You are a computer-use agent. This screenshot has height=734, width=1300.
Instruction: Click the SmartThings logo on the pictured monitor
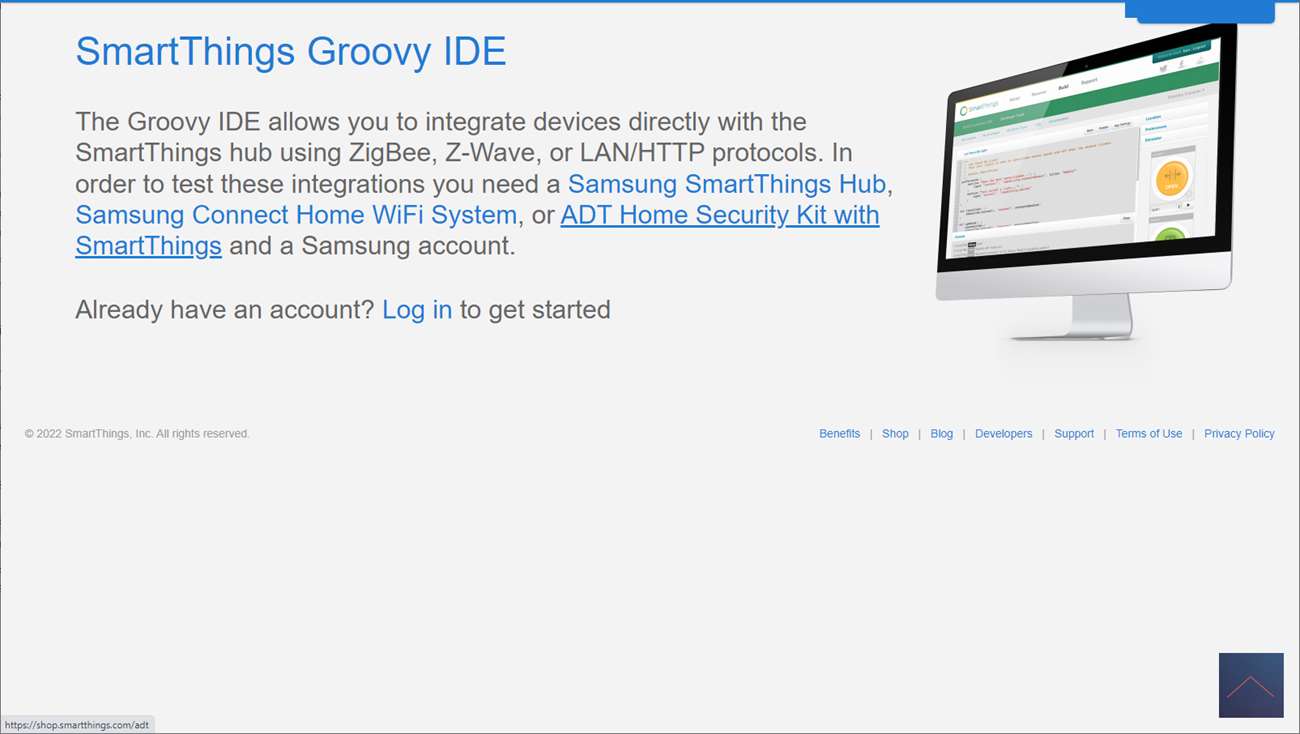click(980, 109)
